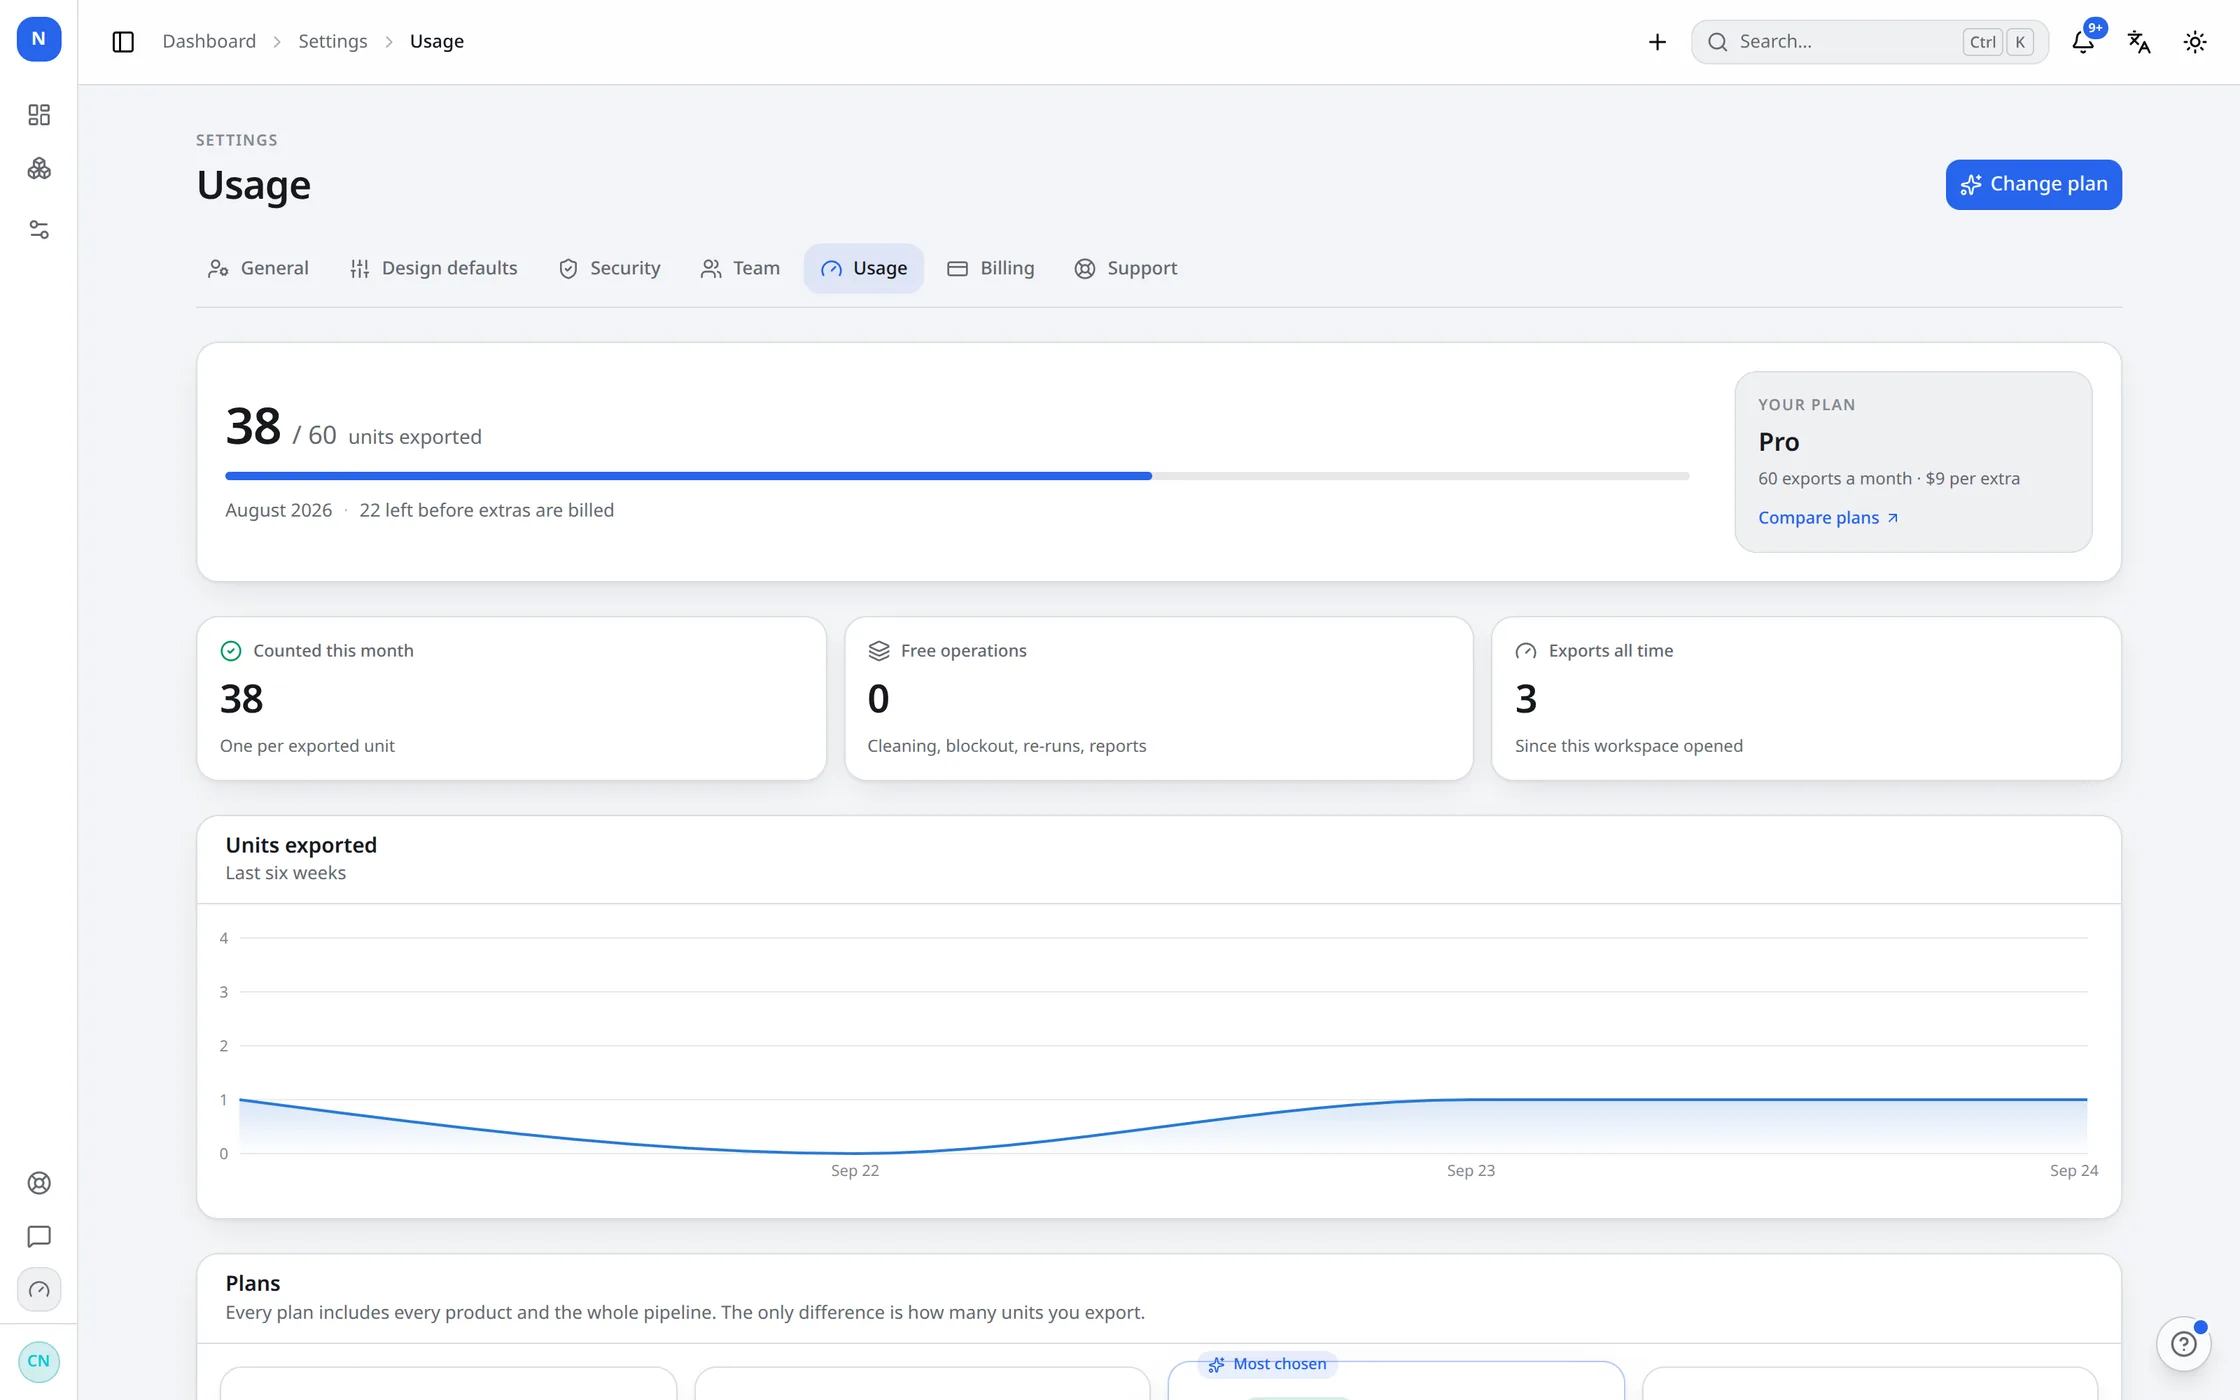Click '22 left before extras are billed'

[x=486, y=510]
